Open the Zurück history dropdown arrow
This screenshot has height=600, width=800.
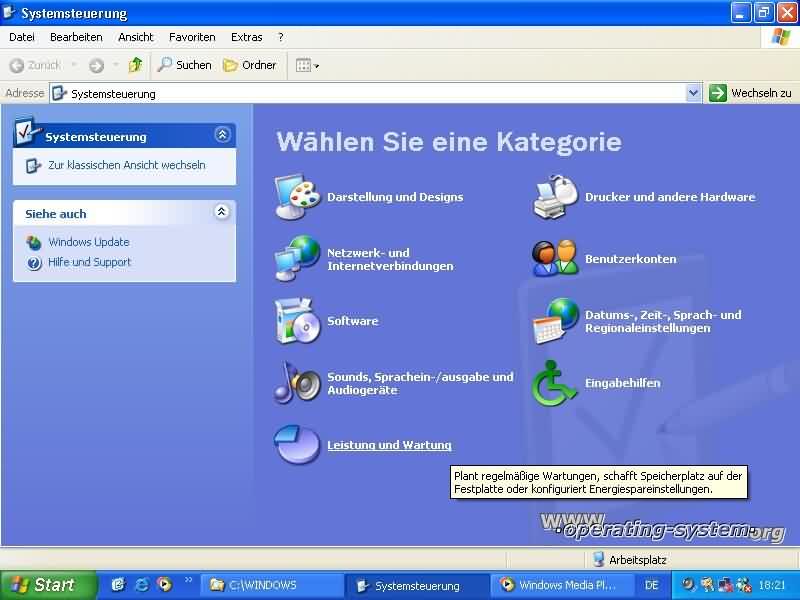[x=74, y=65]
